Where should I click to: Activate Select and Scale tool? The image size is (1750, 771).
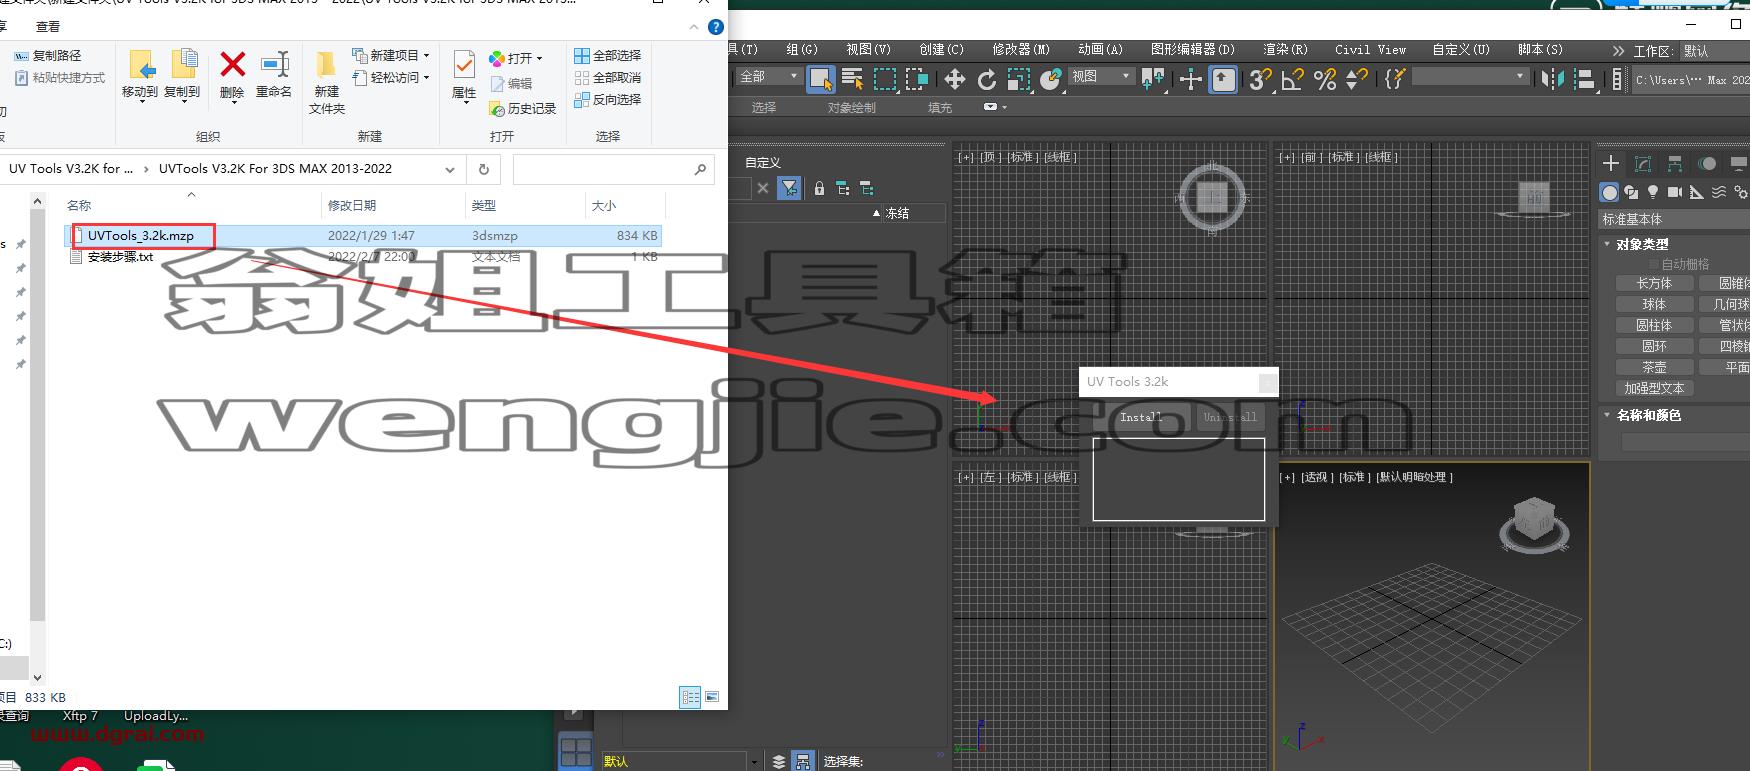(x=1019, y=79)
